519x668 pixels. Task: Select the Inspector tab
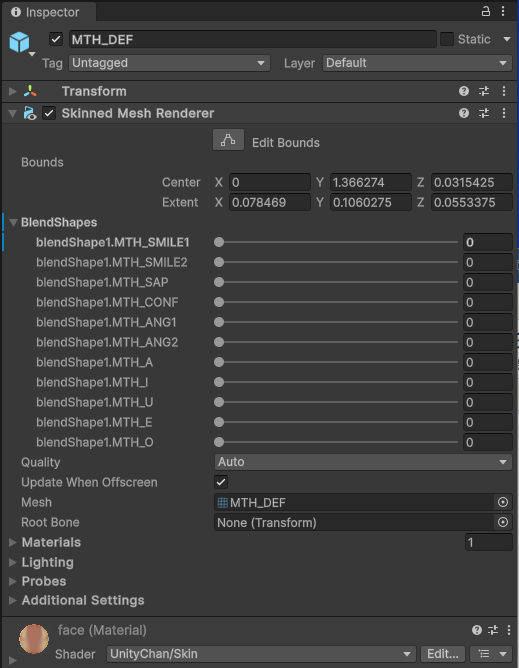(x=46, y=12)
